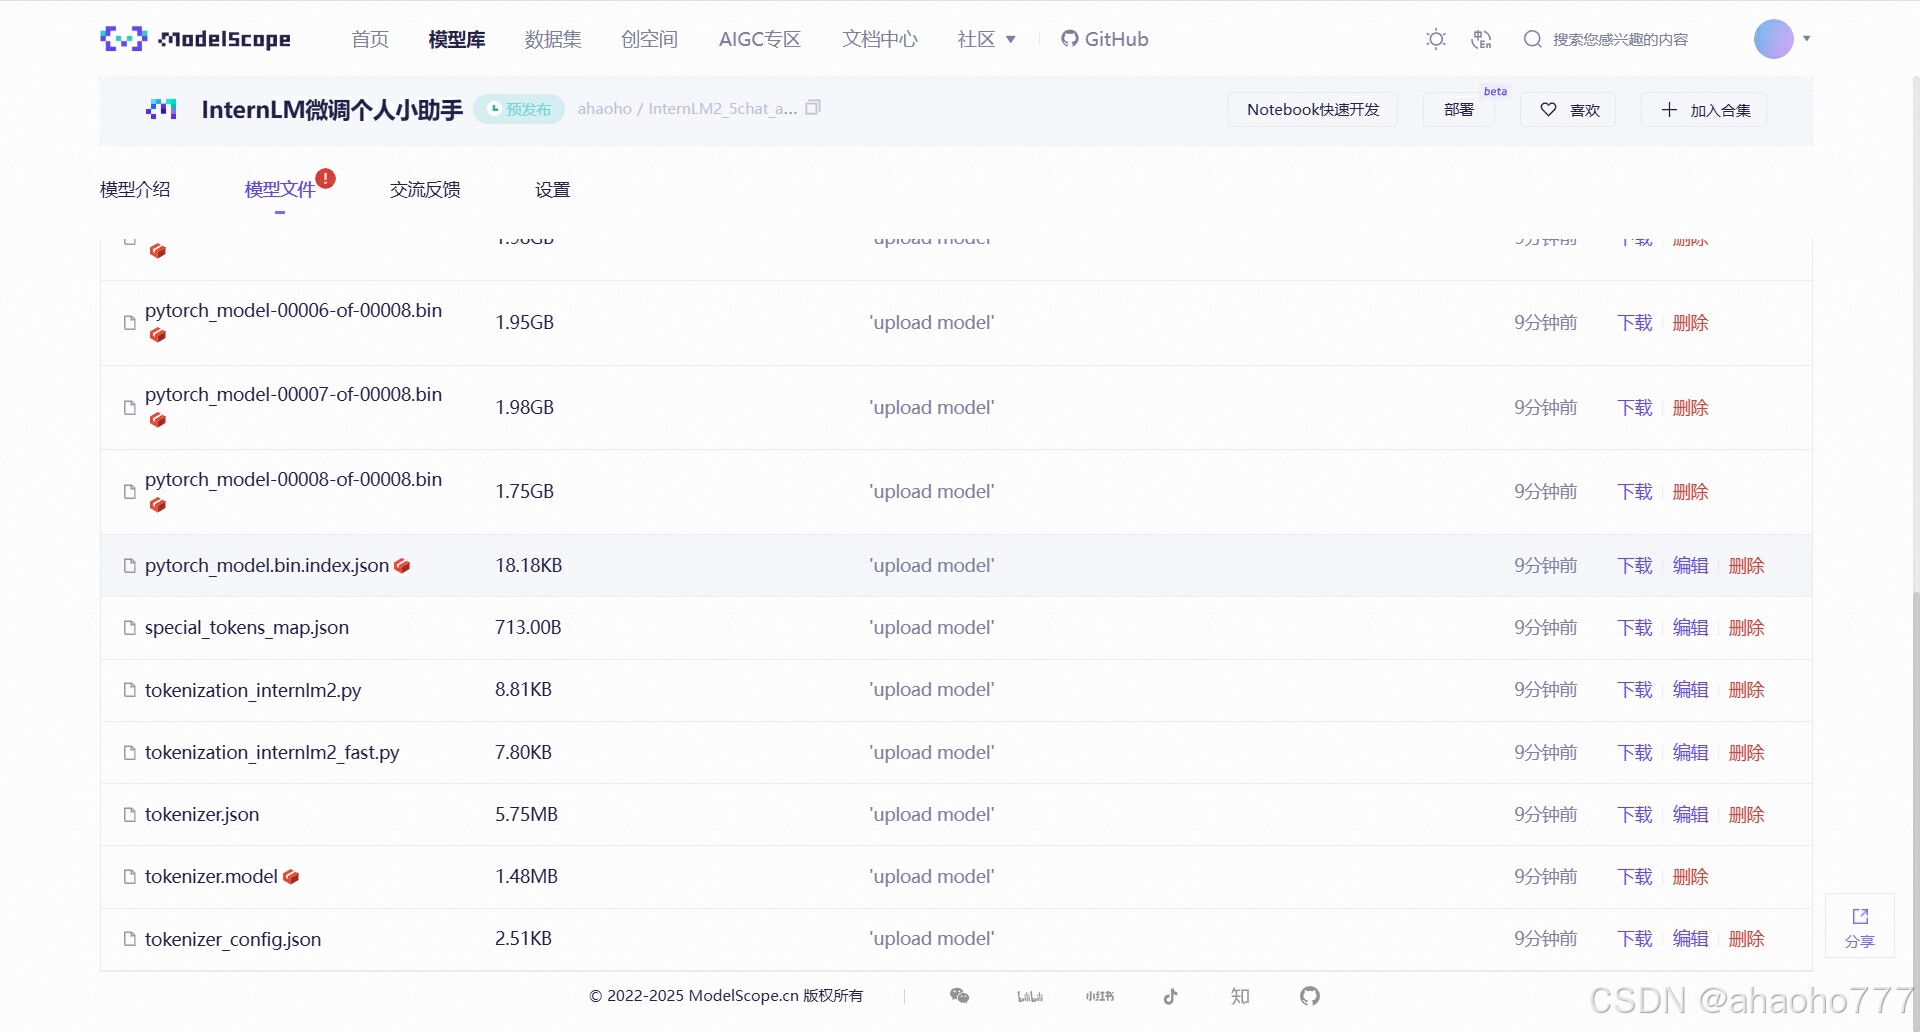
Task: Click the LFS cube icon under pytorch_model-00008
Action: 157,505
